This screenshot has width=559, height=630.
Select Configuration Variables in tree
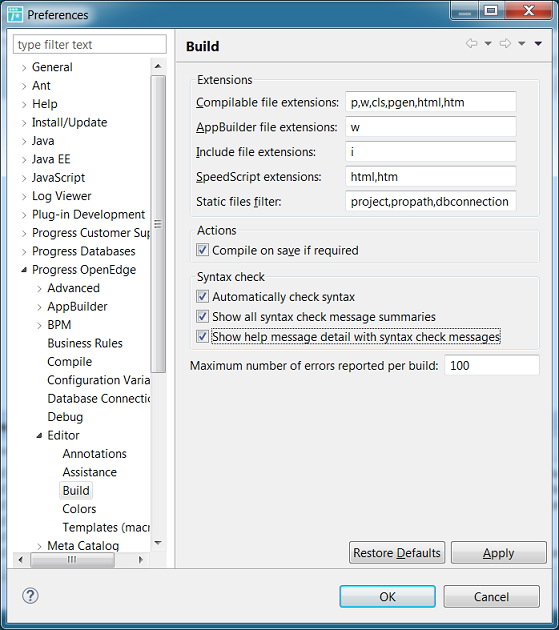[x=98, y=380]
